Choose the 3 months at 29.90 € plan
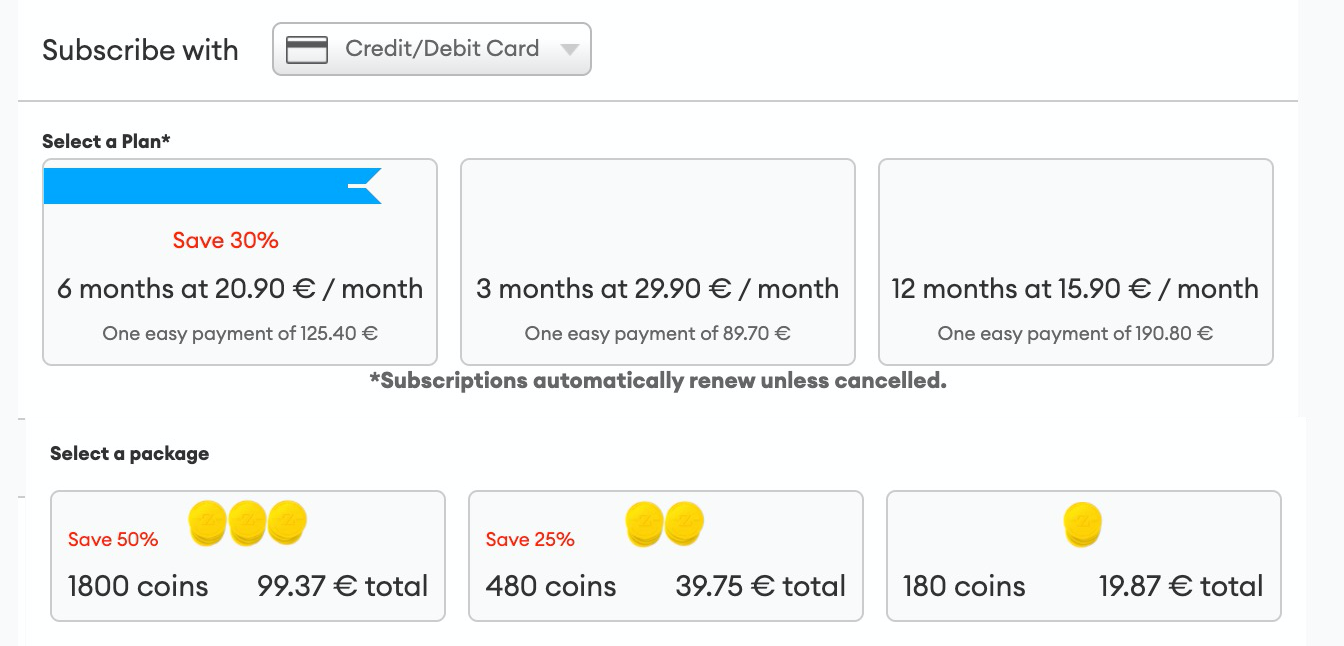 click(657, 289)
